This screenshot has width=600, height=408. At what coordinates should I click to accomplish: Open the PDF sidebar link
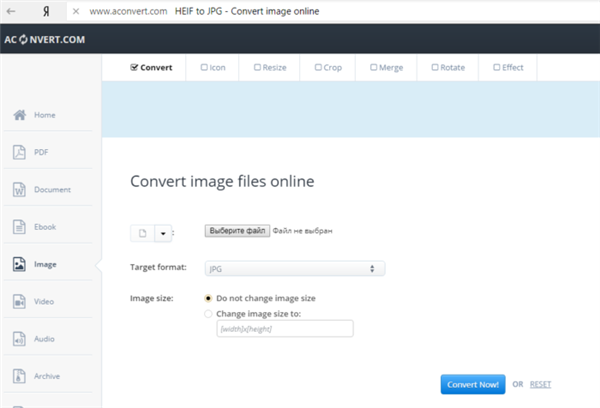(41, 152)
